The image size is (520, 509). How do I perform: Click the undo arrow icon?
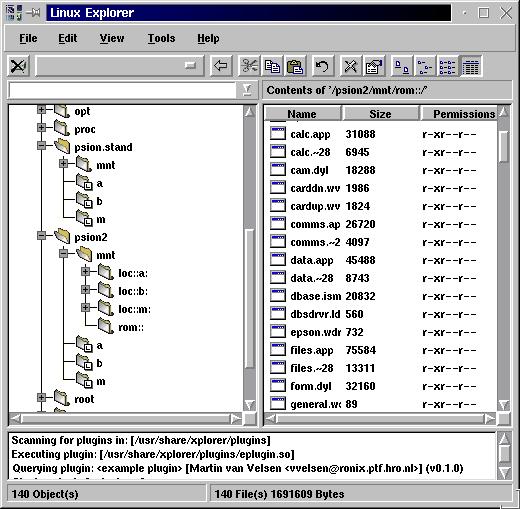[322, 66]
